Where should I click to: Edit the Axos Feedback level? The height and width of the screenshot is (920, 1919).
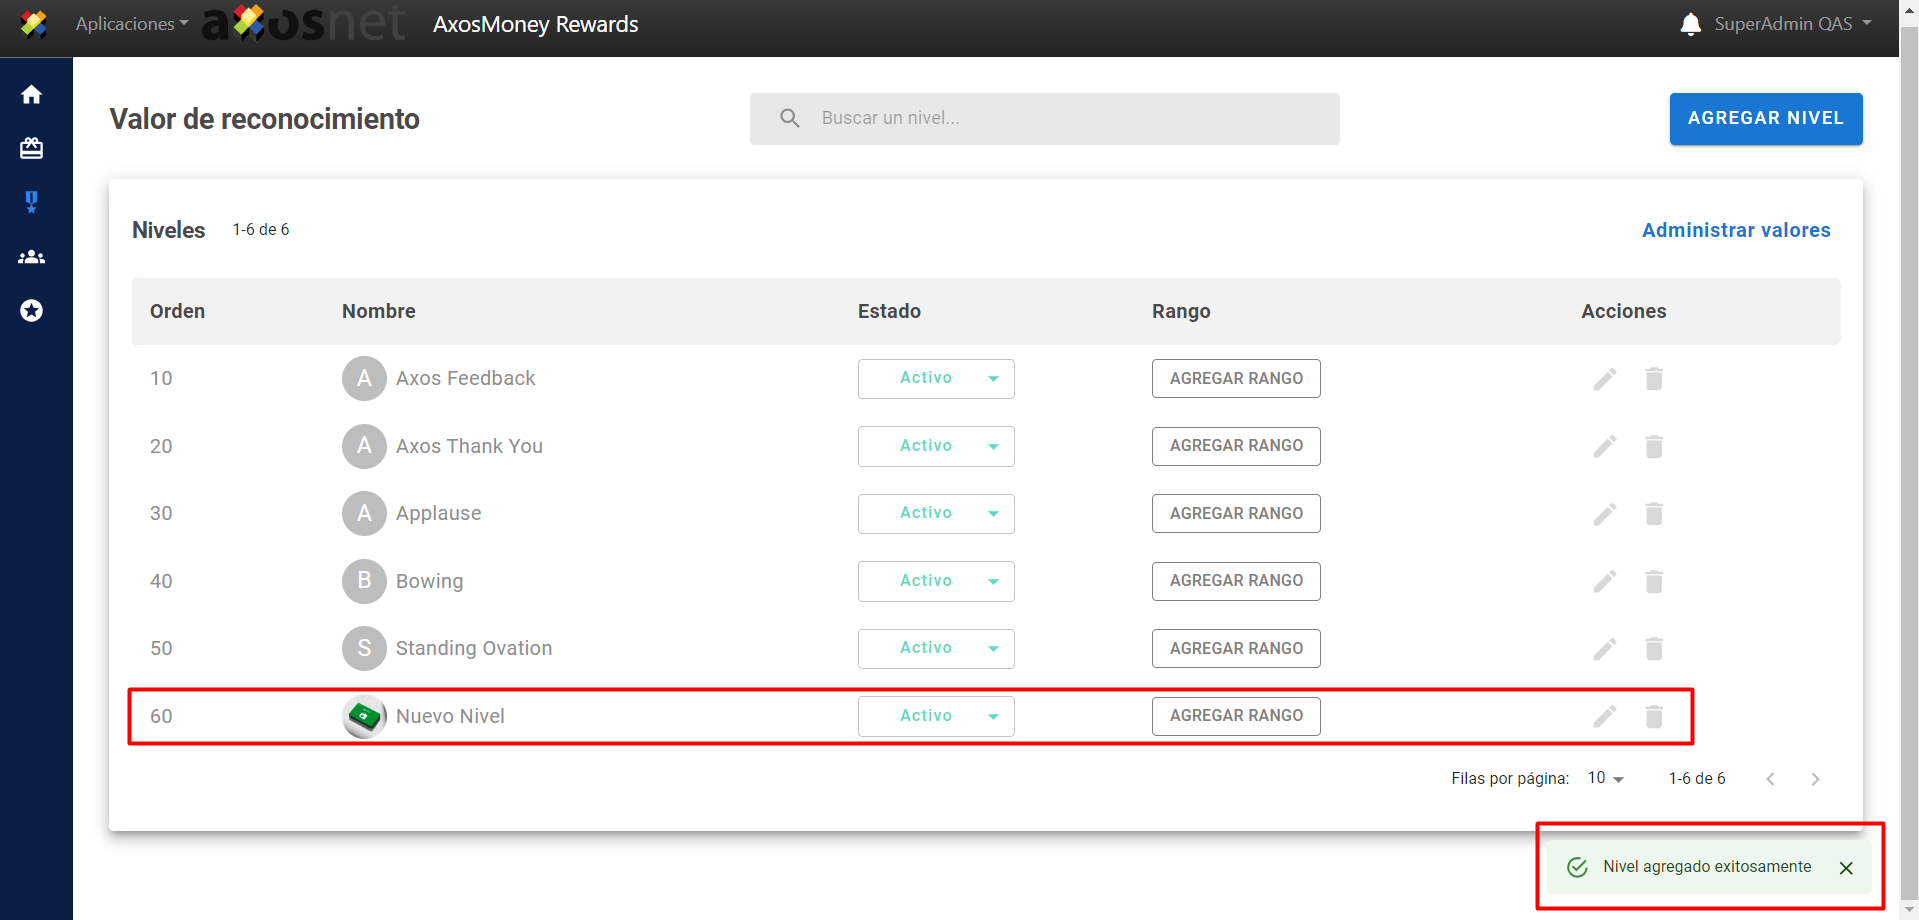[x=1604, y=379]
